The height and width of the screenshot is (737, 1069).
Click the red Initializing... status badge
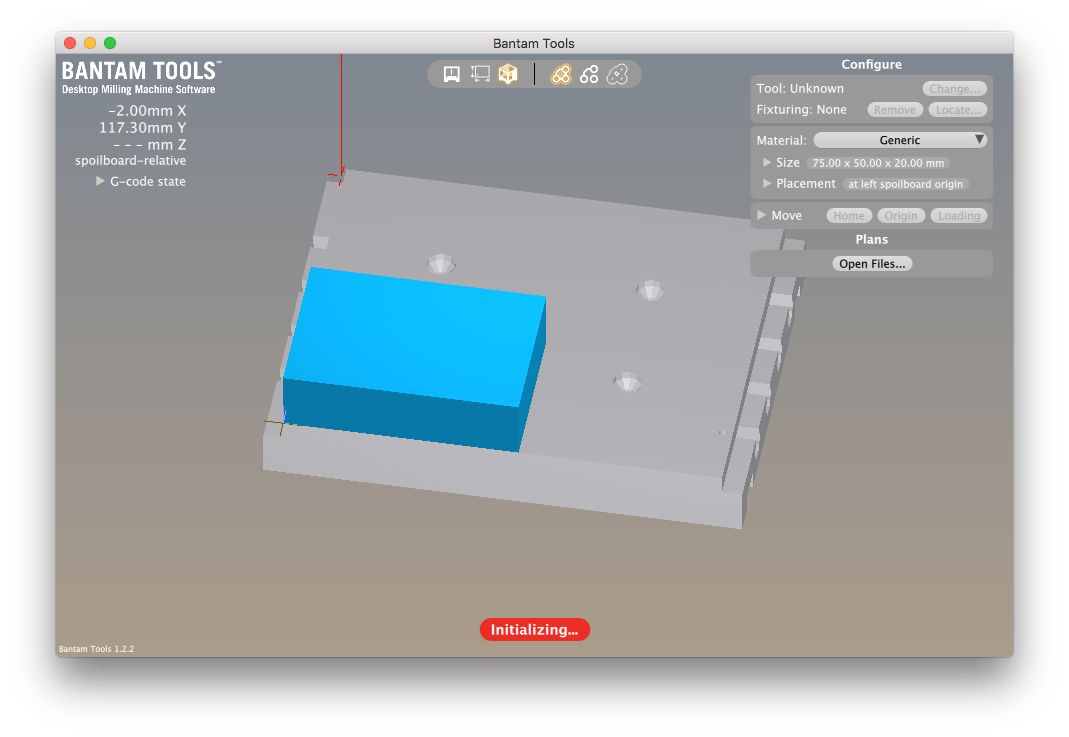[x=534, y=629]
